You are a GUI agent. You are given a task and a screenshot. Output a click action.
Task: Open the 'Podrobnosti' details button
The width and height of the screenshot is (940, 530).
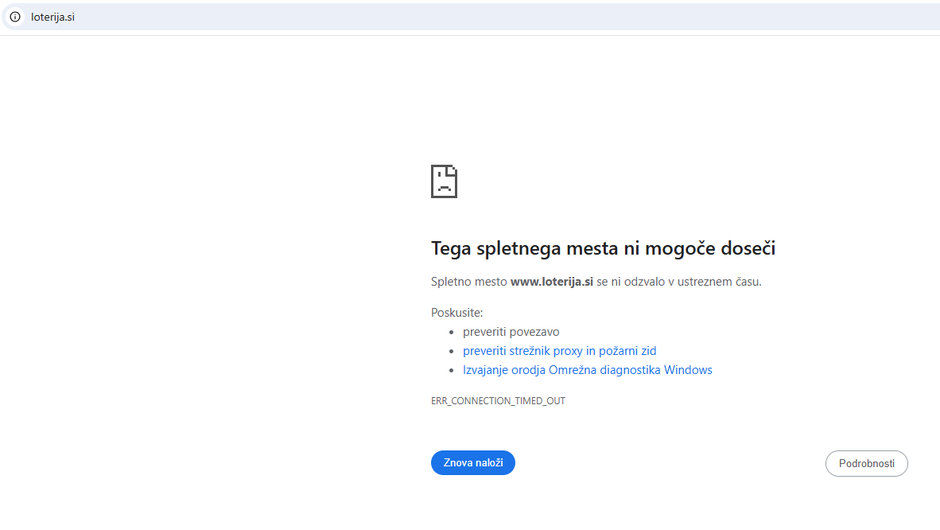[866, 463]
